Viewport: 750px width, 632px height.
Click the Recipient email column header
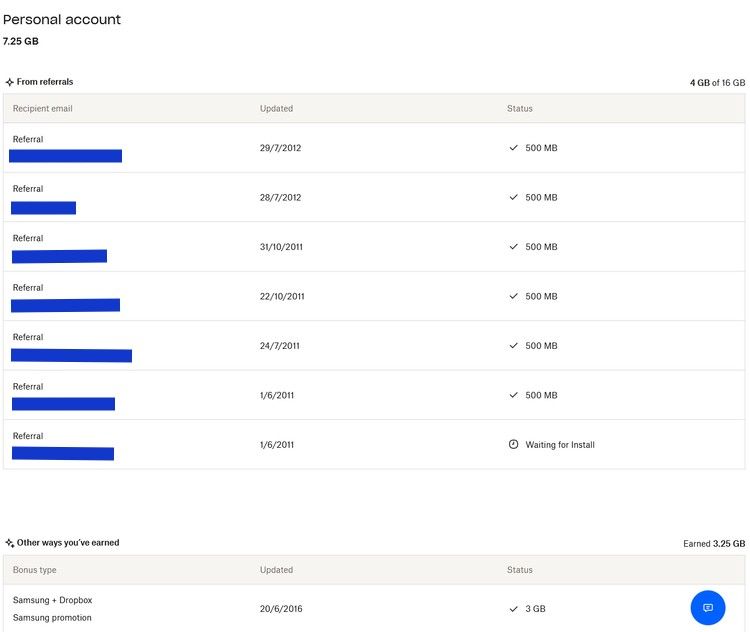(42, 108)
